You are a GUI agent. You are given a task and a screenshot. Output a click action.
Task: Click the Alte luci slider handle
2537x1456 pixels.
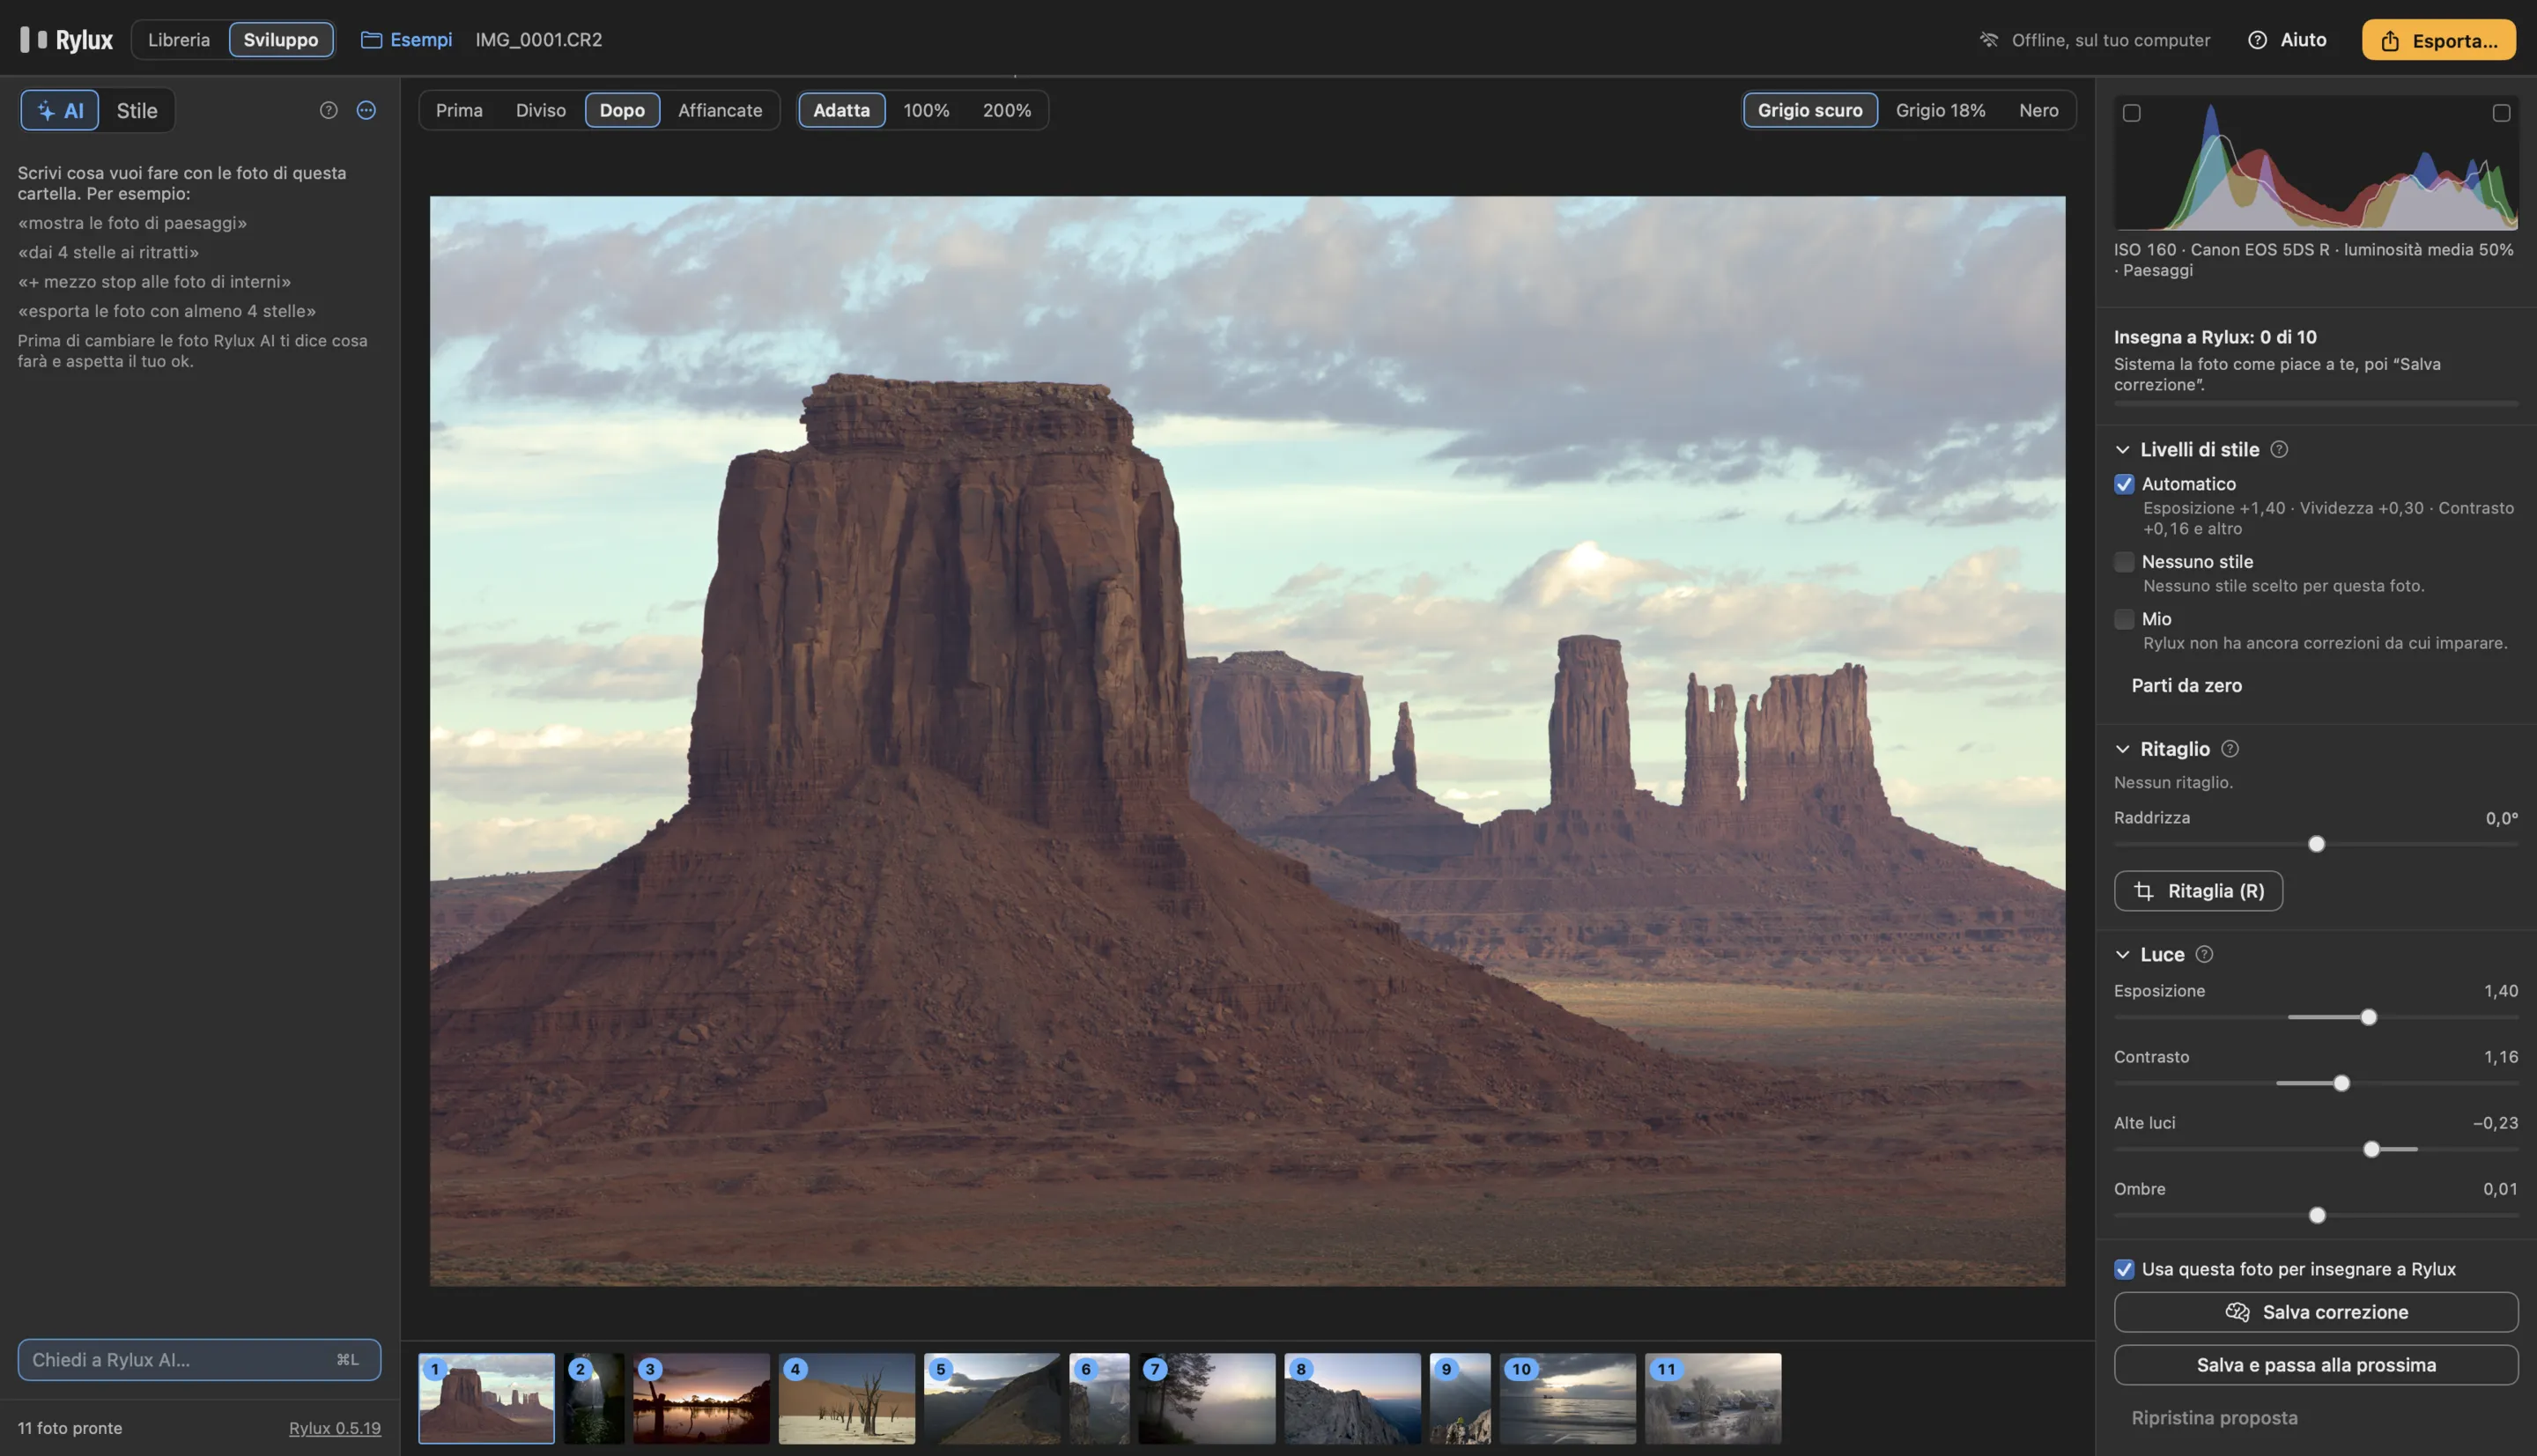click(2371, 1149)
